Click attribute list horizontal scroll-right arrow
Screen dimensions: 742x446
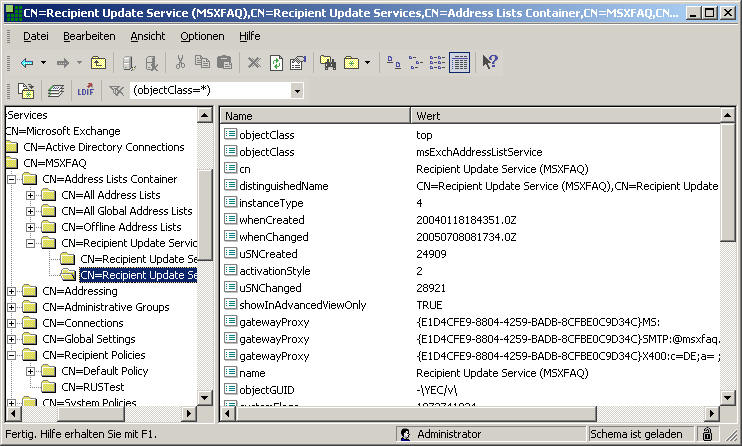click(711, 414)
